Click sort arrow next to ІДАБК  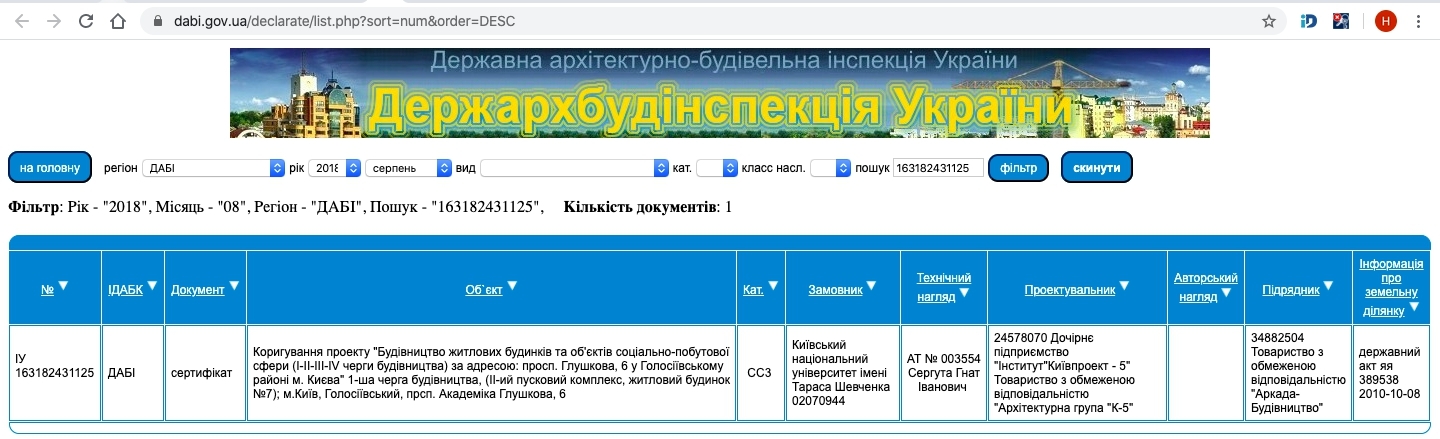click(153, 287)
